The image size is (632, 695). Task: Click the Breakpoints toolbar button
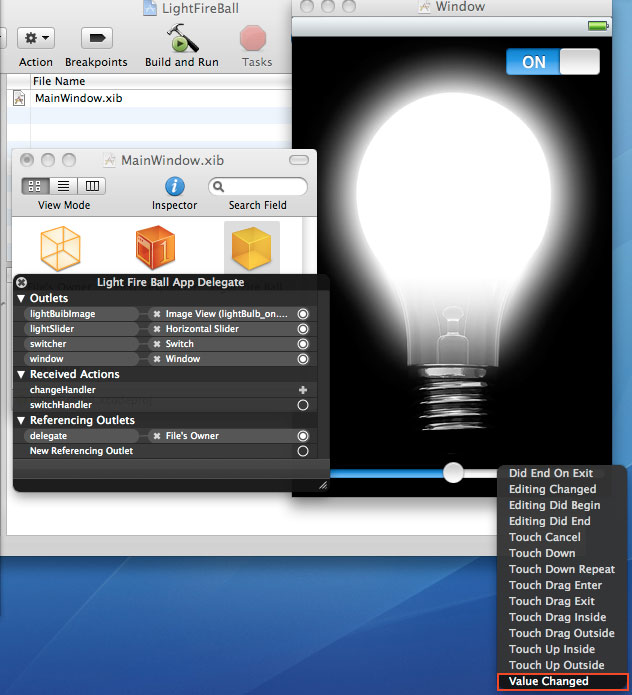(x=97, y=38)
